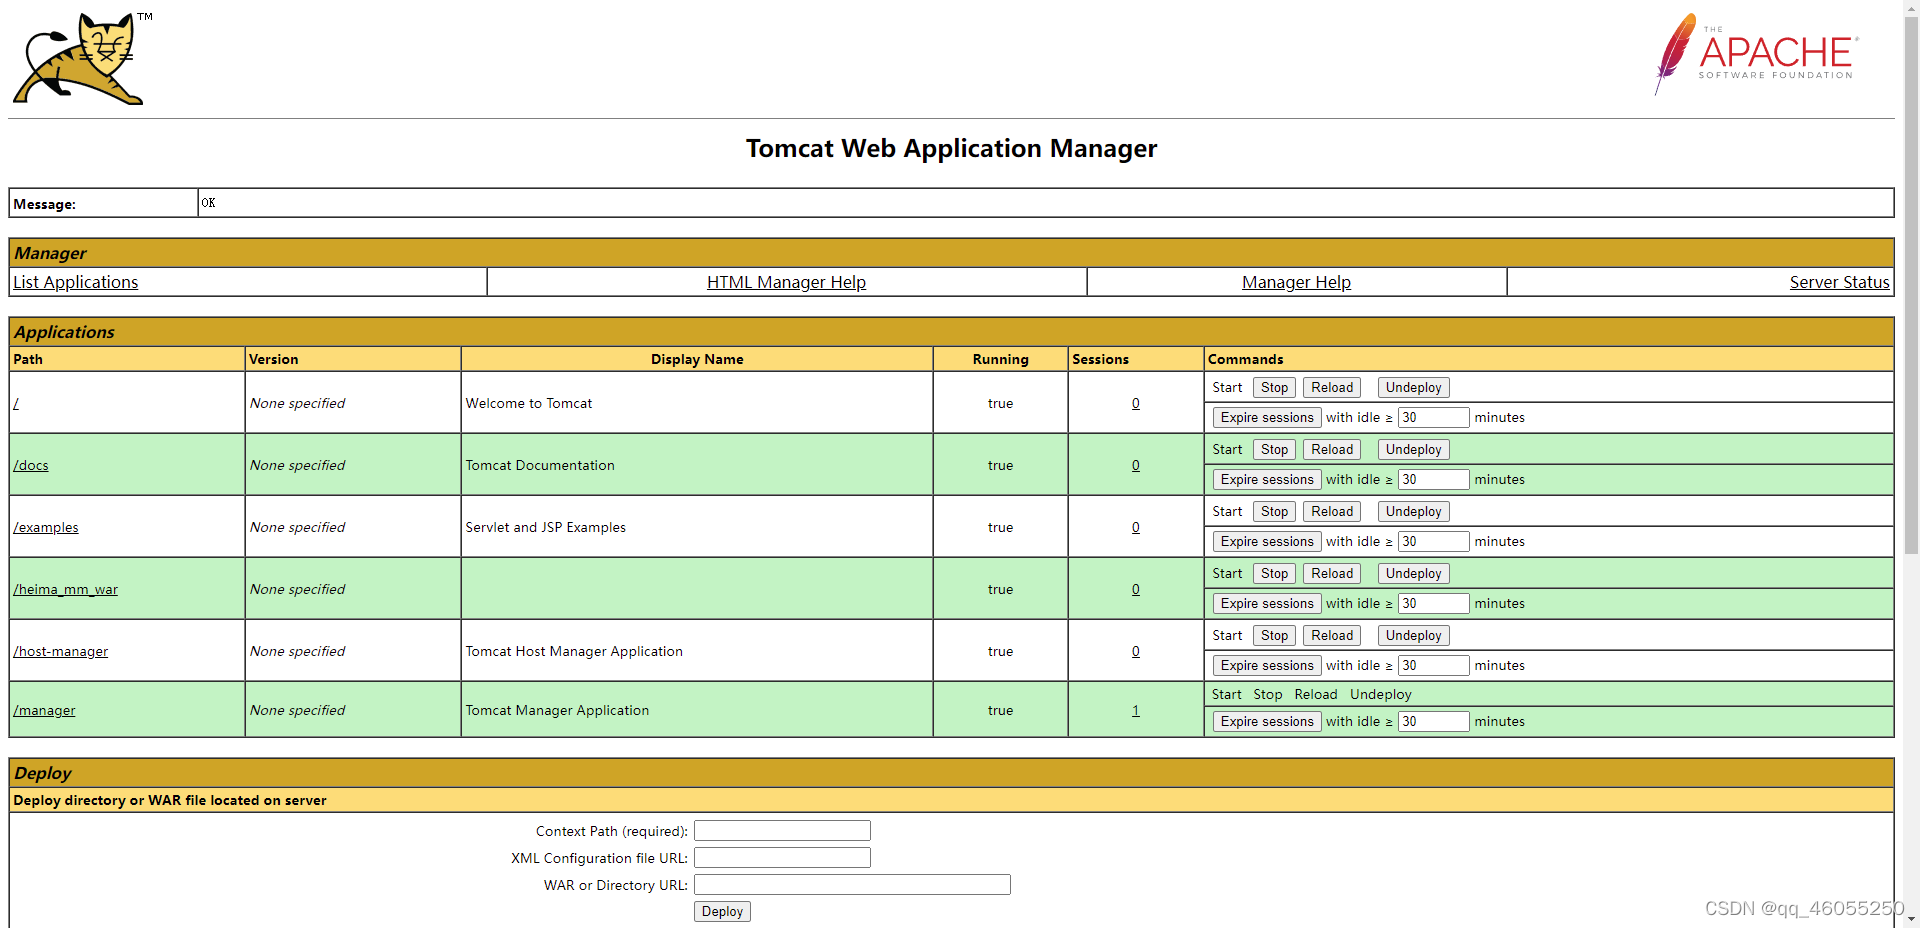Click idle minutes field for /manager
The width and height of the screenshot is (1920, 928).
point(1433,721)
